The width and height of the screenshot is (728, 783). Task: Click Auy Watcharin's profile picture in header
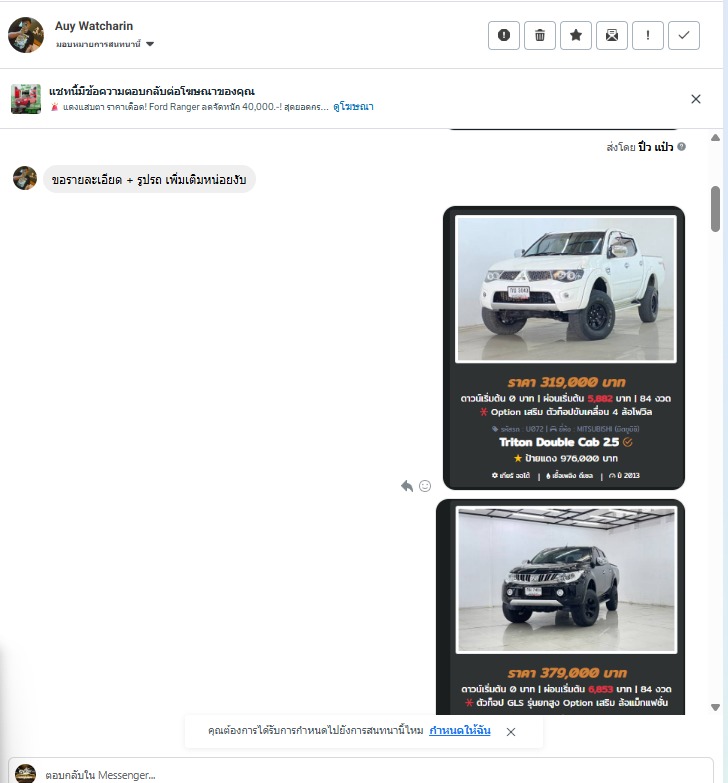pos(26,35)
